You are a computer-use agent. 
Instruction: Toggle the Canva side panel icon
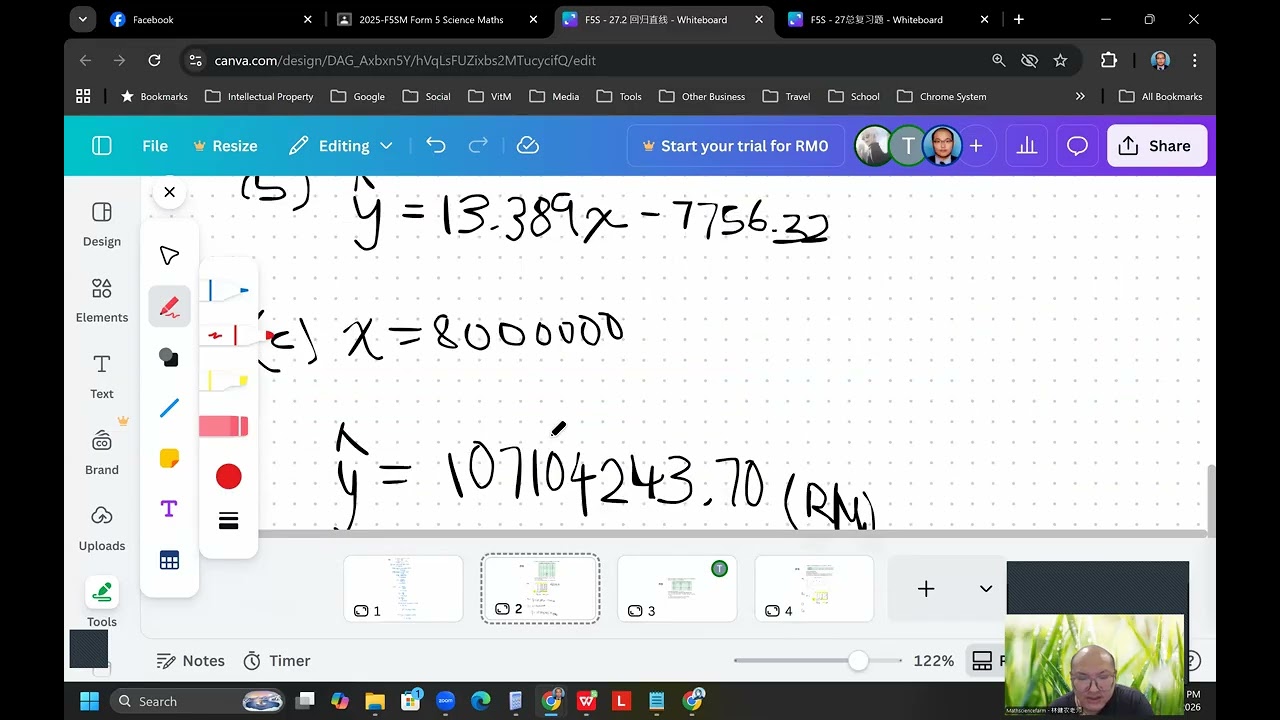tap(101, 146)
